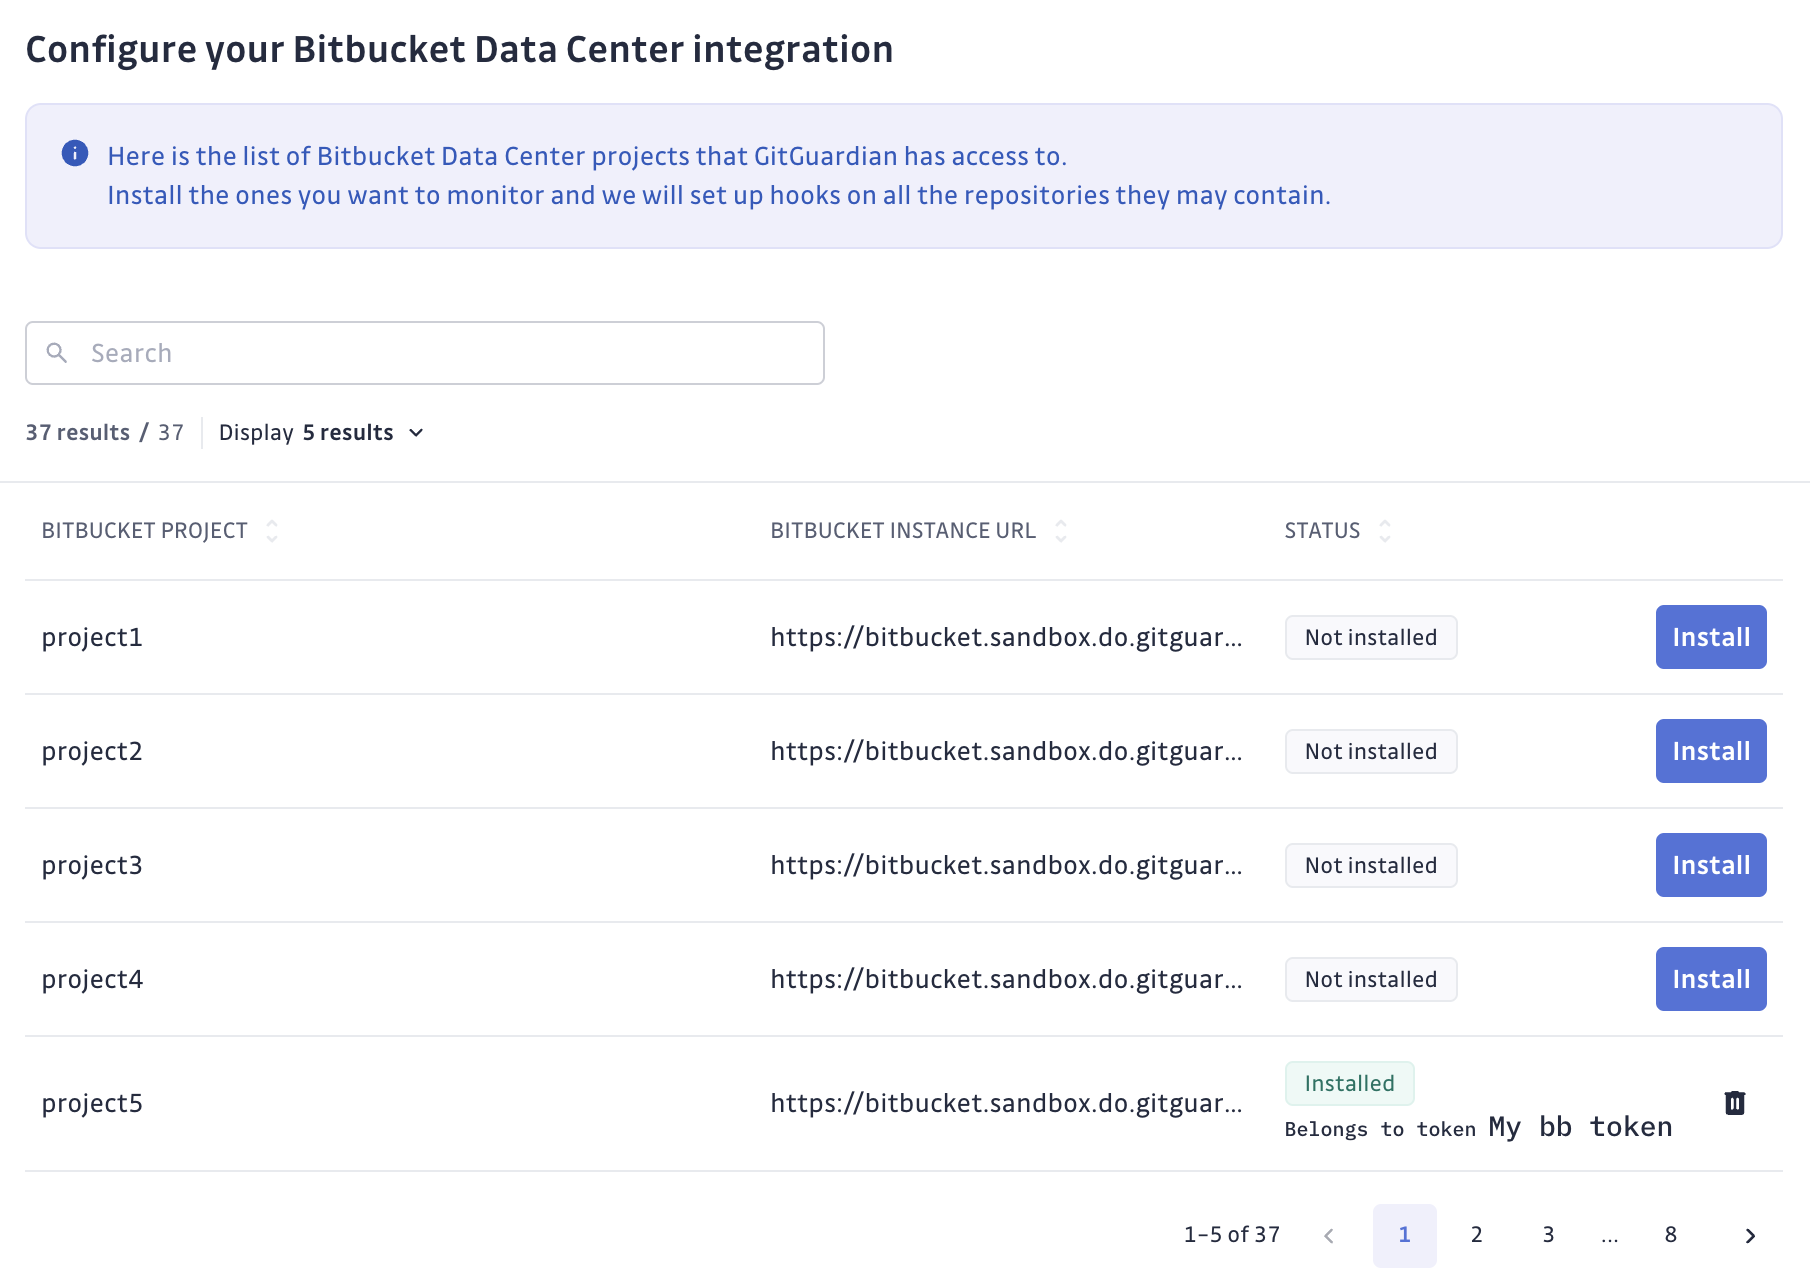Viewport: 1810px width, 1272px height.
Task: Click project1 Not installed status badge
Action: (x=1371, y=637)
